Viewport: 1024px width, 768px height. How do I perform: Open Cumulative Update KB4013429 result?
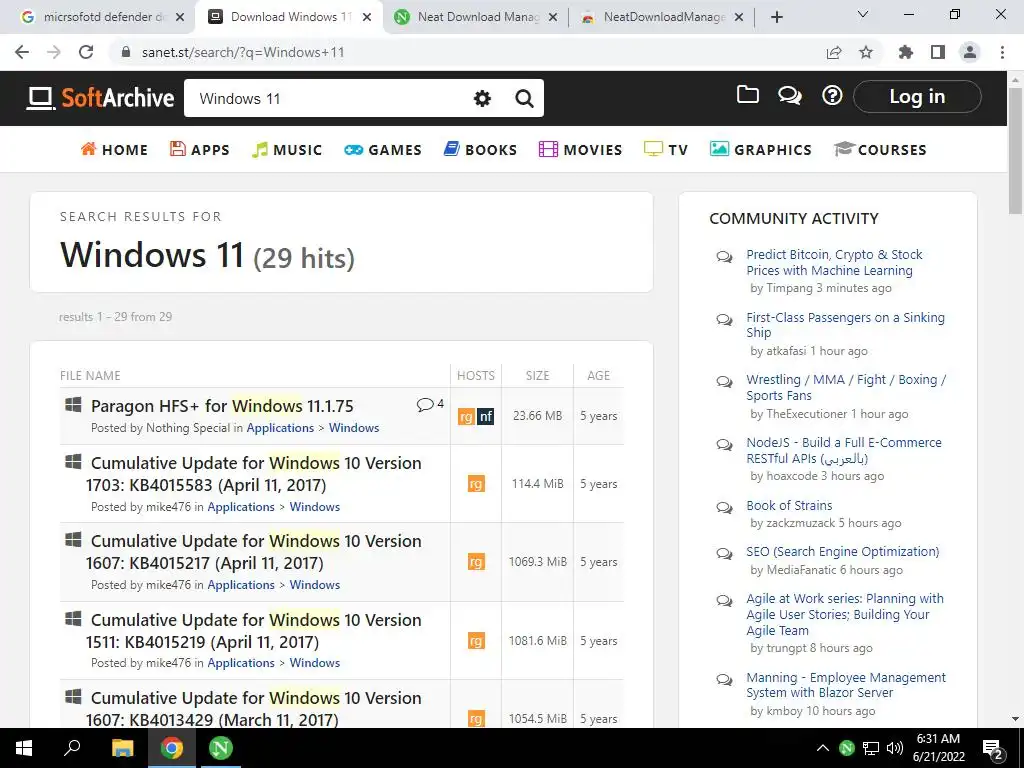(x=253, y=709)
